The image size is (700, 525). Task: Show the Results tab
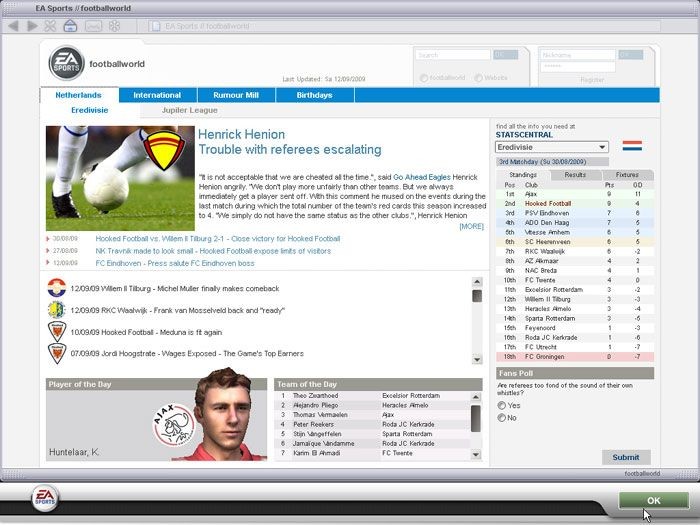(575, 175)
